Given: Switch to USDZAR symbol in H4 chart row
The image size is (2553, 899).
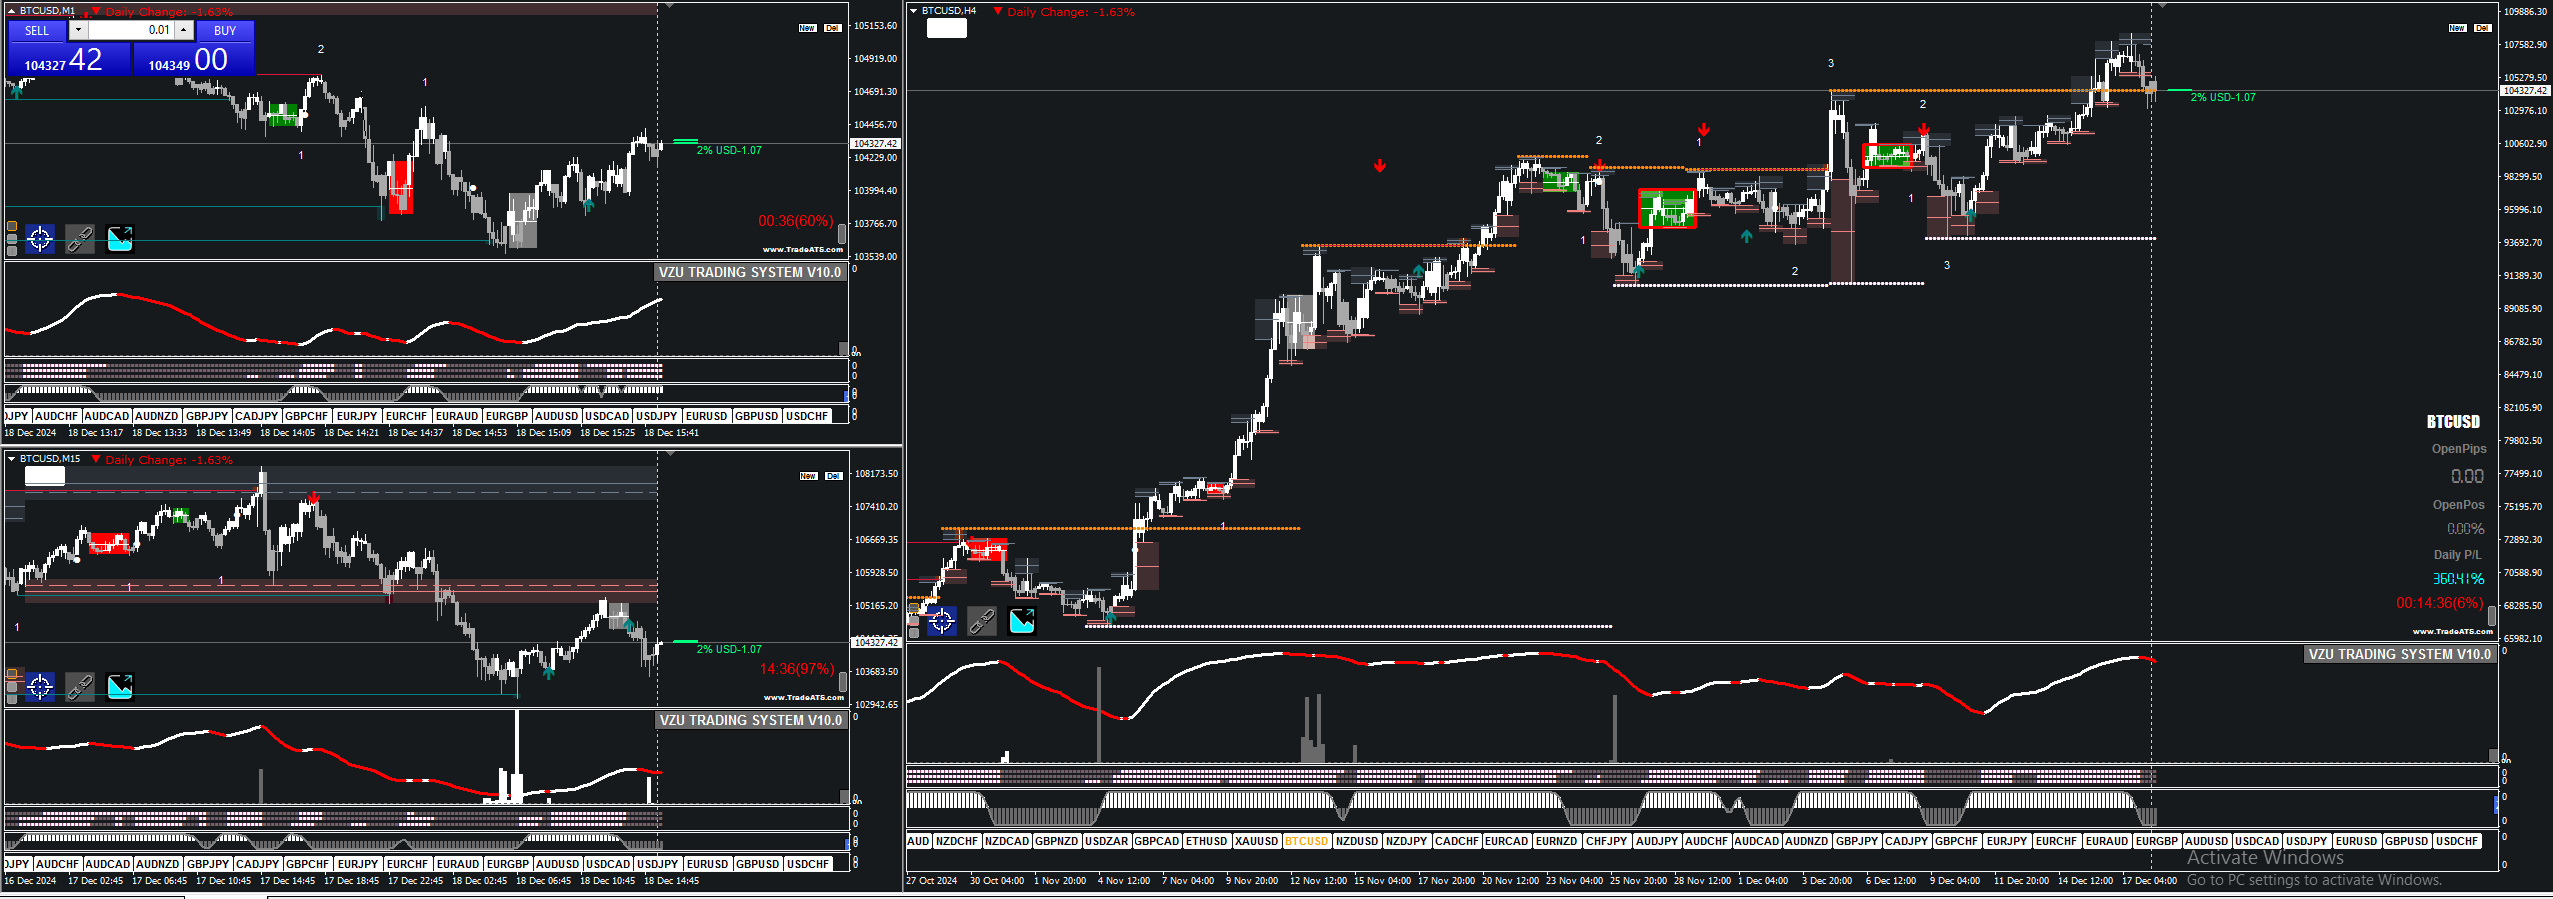Looking at the screenshot, I should point(1107,841).
